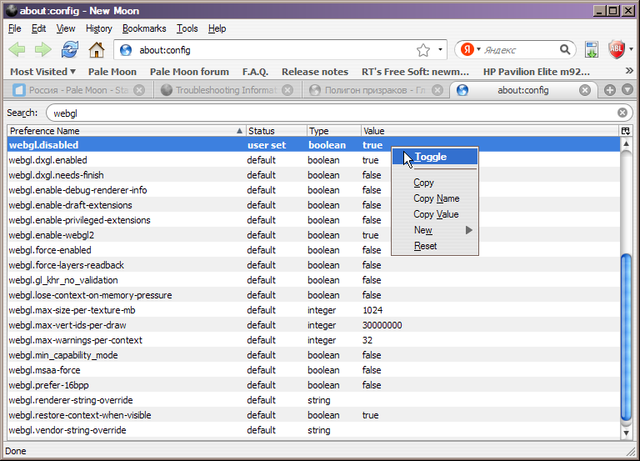The height and width of the screenshot is (461, 640).
Task: Open Yandex search engine selector
Action: click(471, 50)
